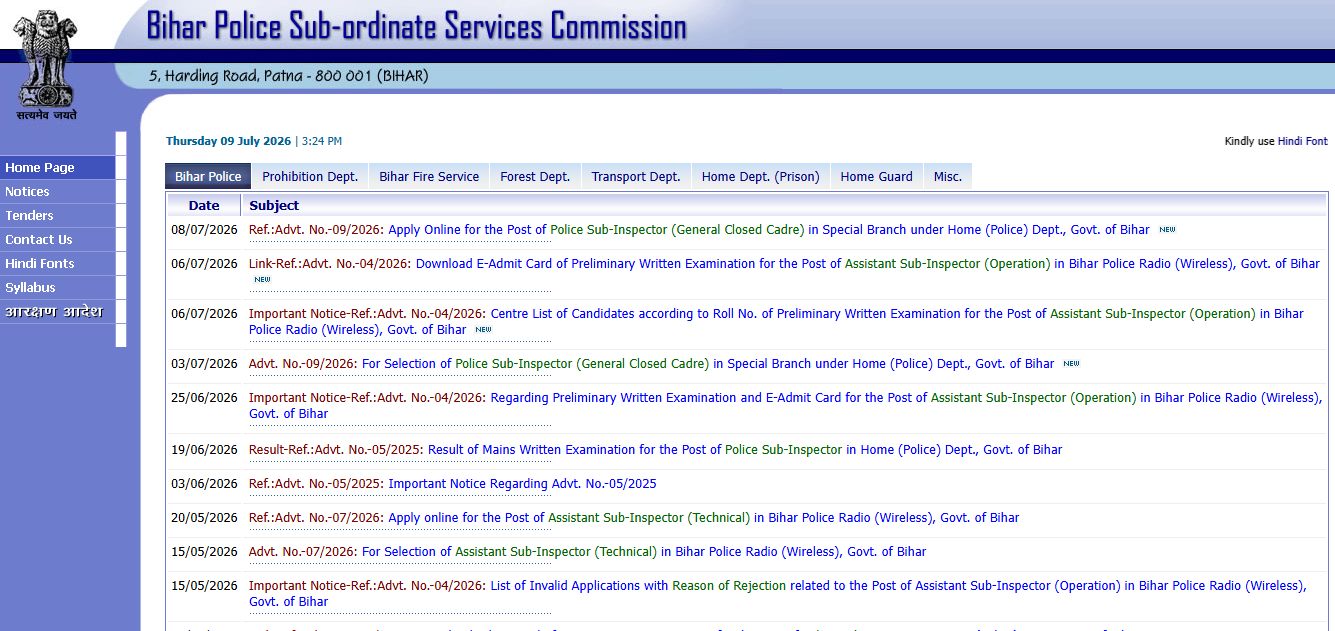1335x631 pixels.
Task: Switch to Transport Dept. tab
Action: click(x=636, y=176)
